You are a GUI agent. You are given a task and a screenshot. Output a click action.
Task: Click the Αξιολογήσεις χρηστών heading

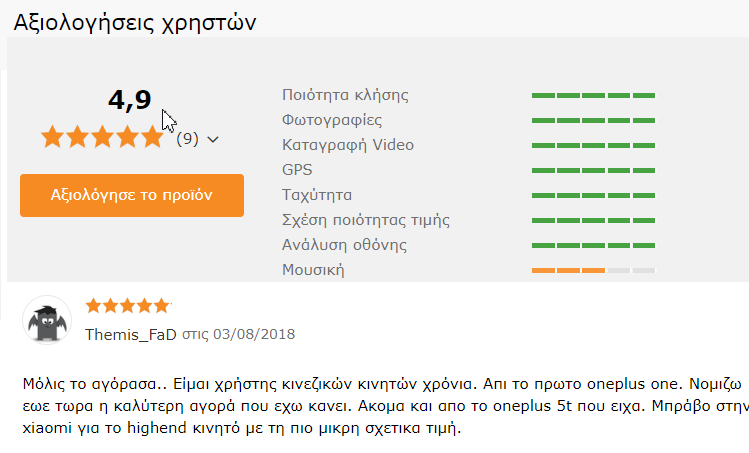pyautogui.click(x=135, y=22)
